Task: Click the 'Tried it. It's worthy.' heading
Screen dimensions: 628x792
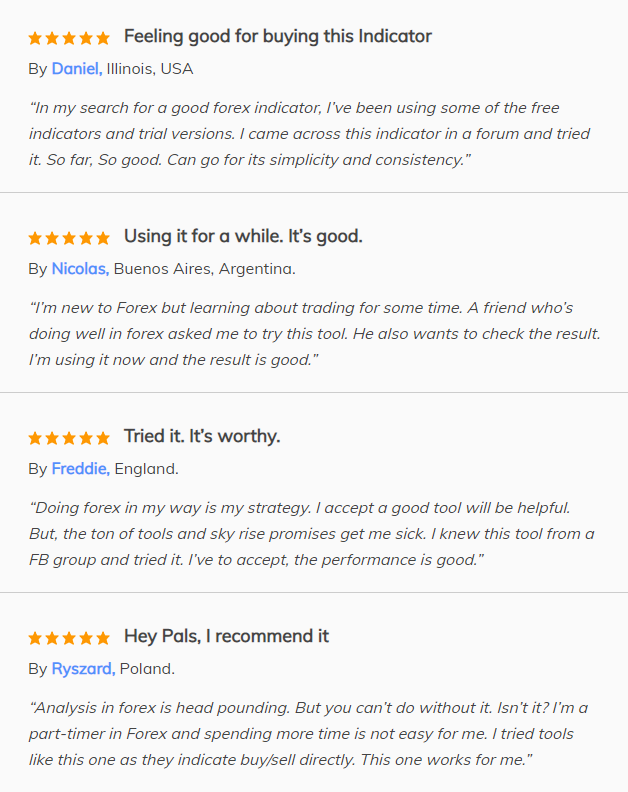Action: point(202,436)
